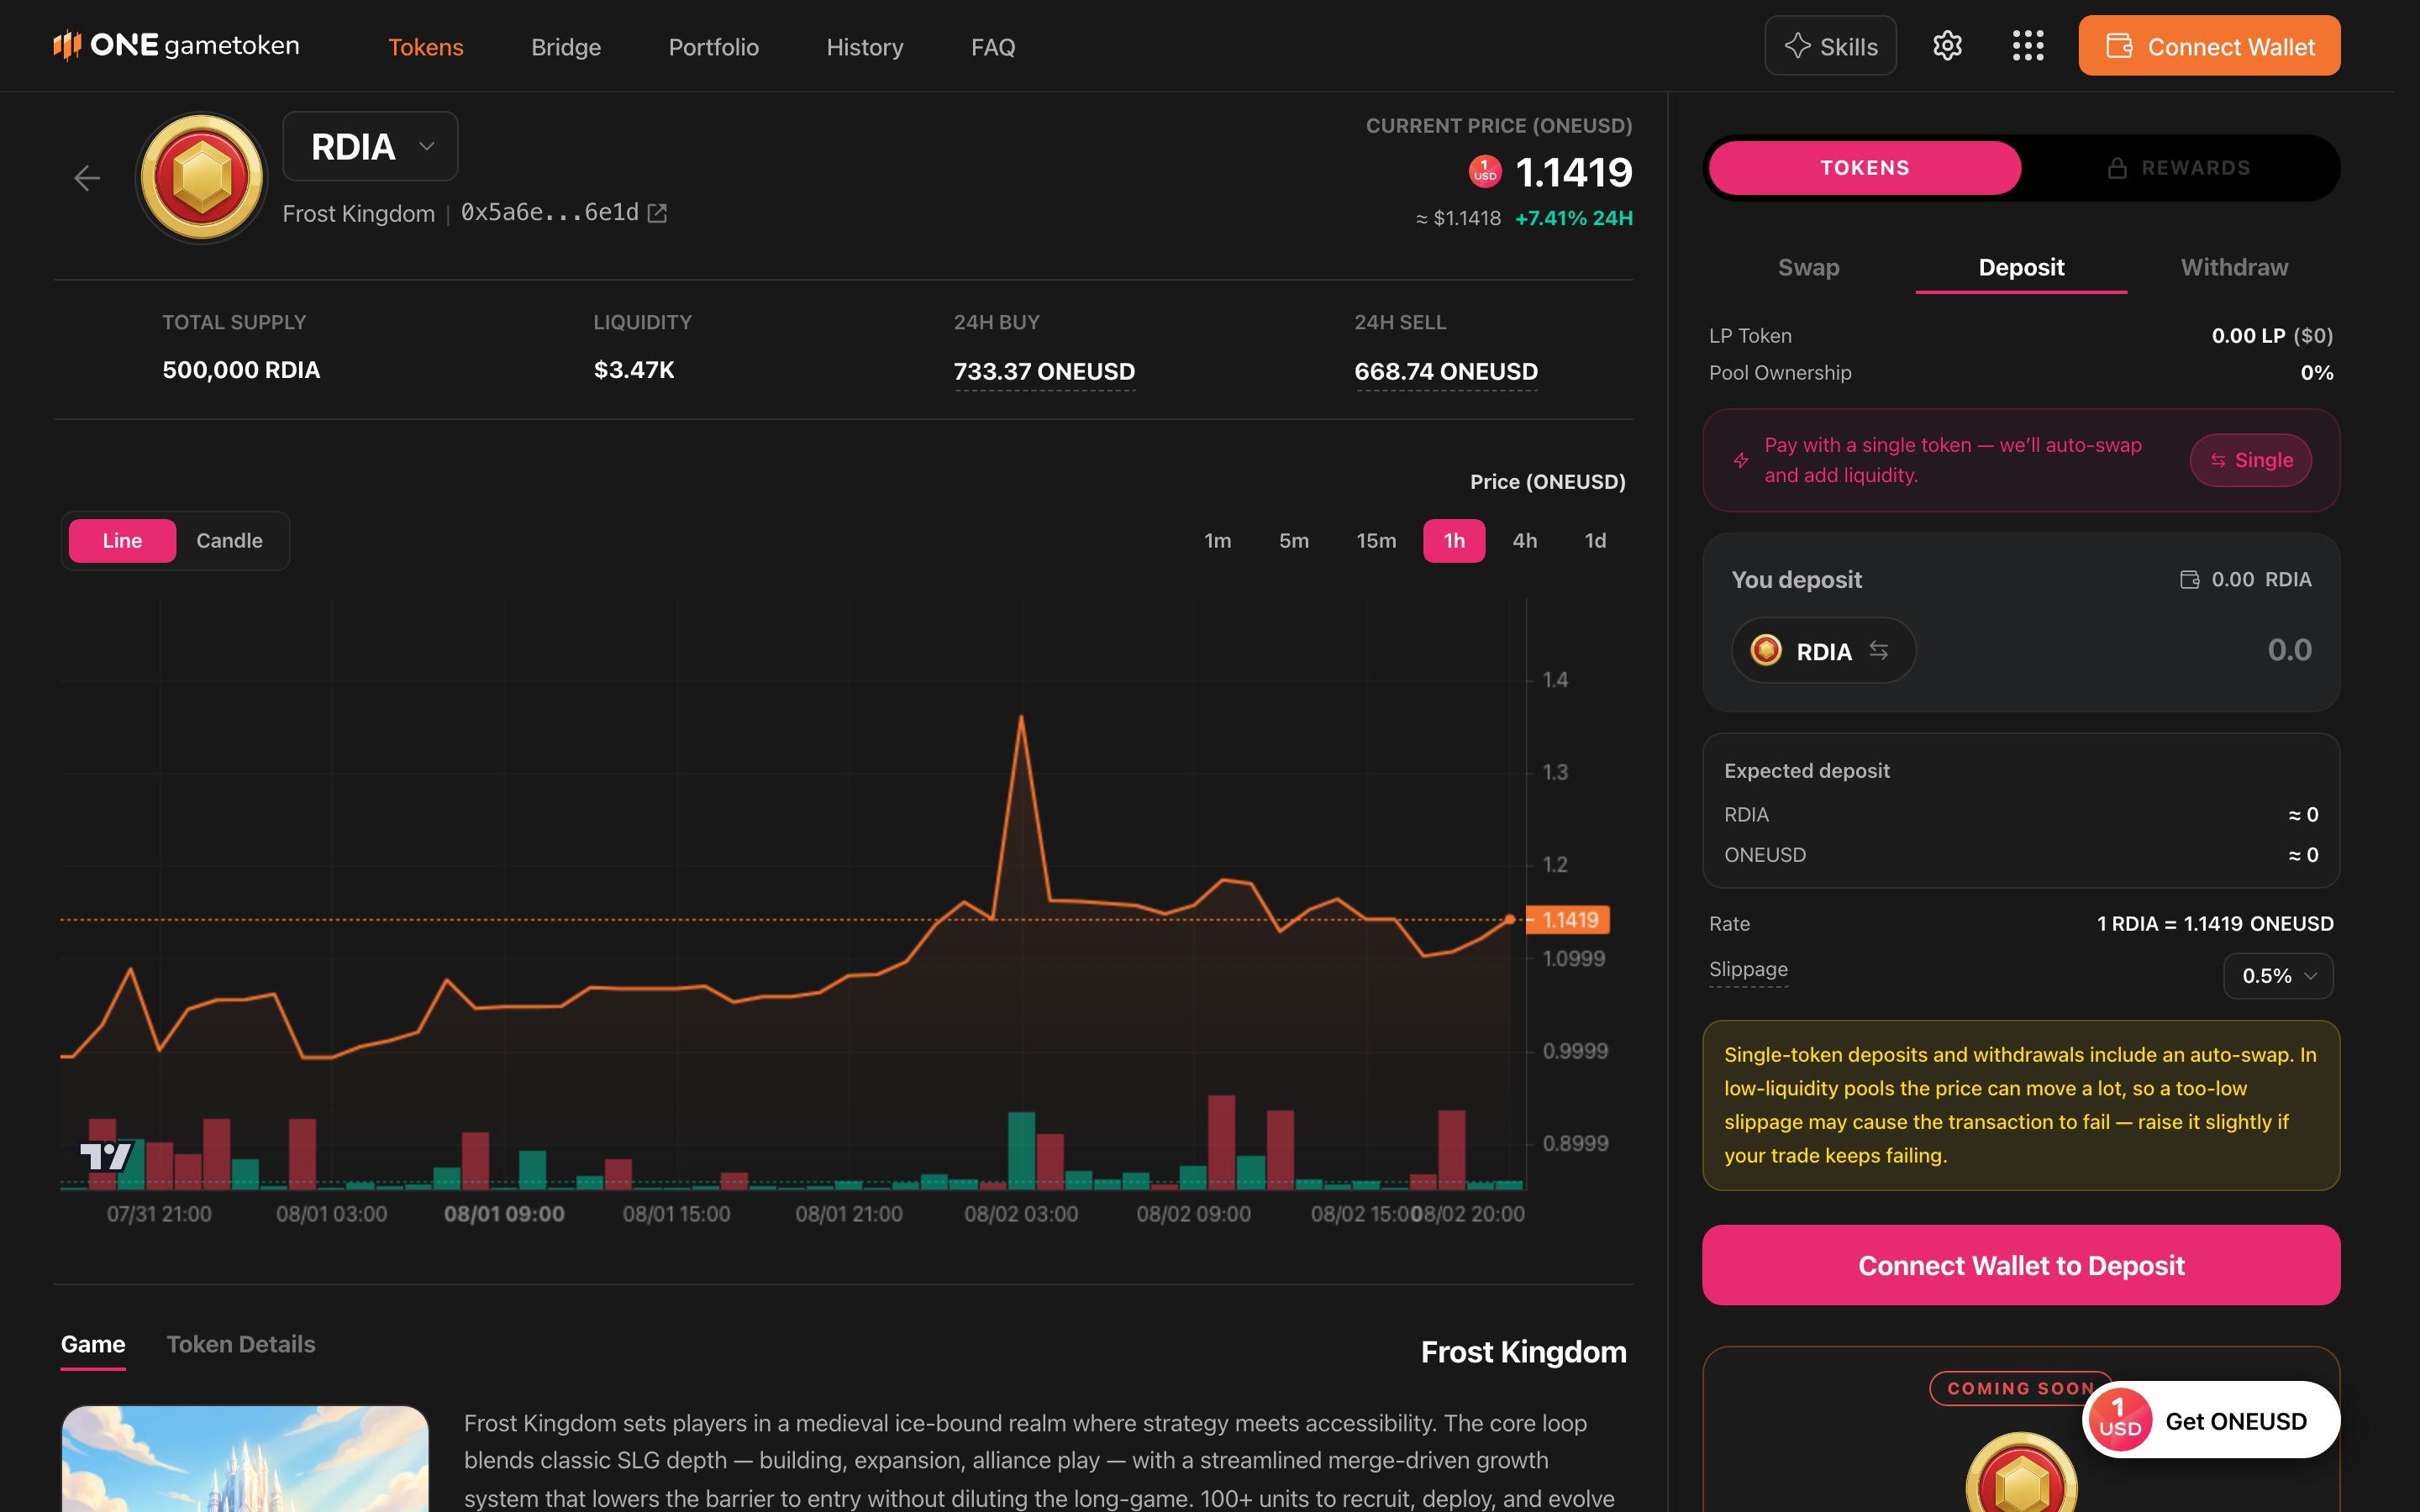This screenshot has height=1512, width=2420.
Task: Open the contract address external link icon
Action: point(657,213)
